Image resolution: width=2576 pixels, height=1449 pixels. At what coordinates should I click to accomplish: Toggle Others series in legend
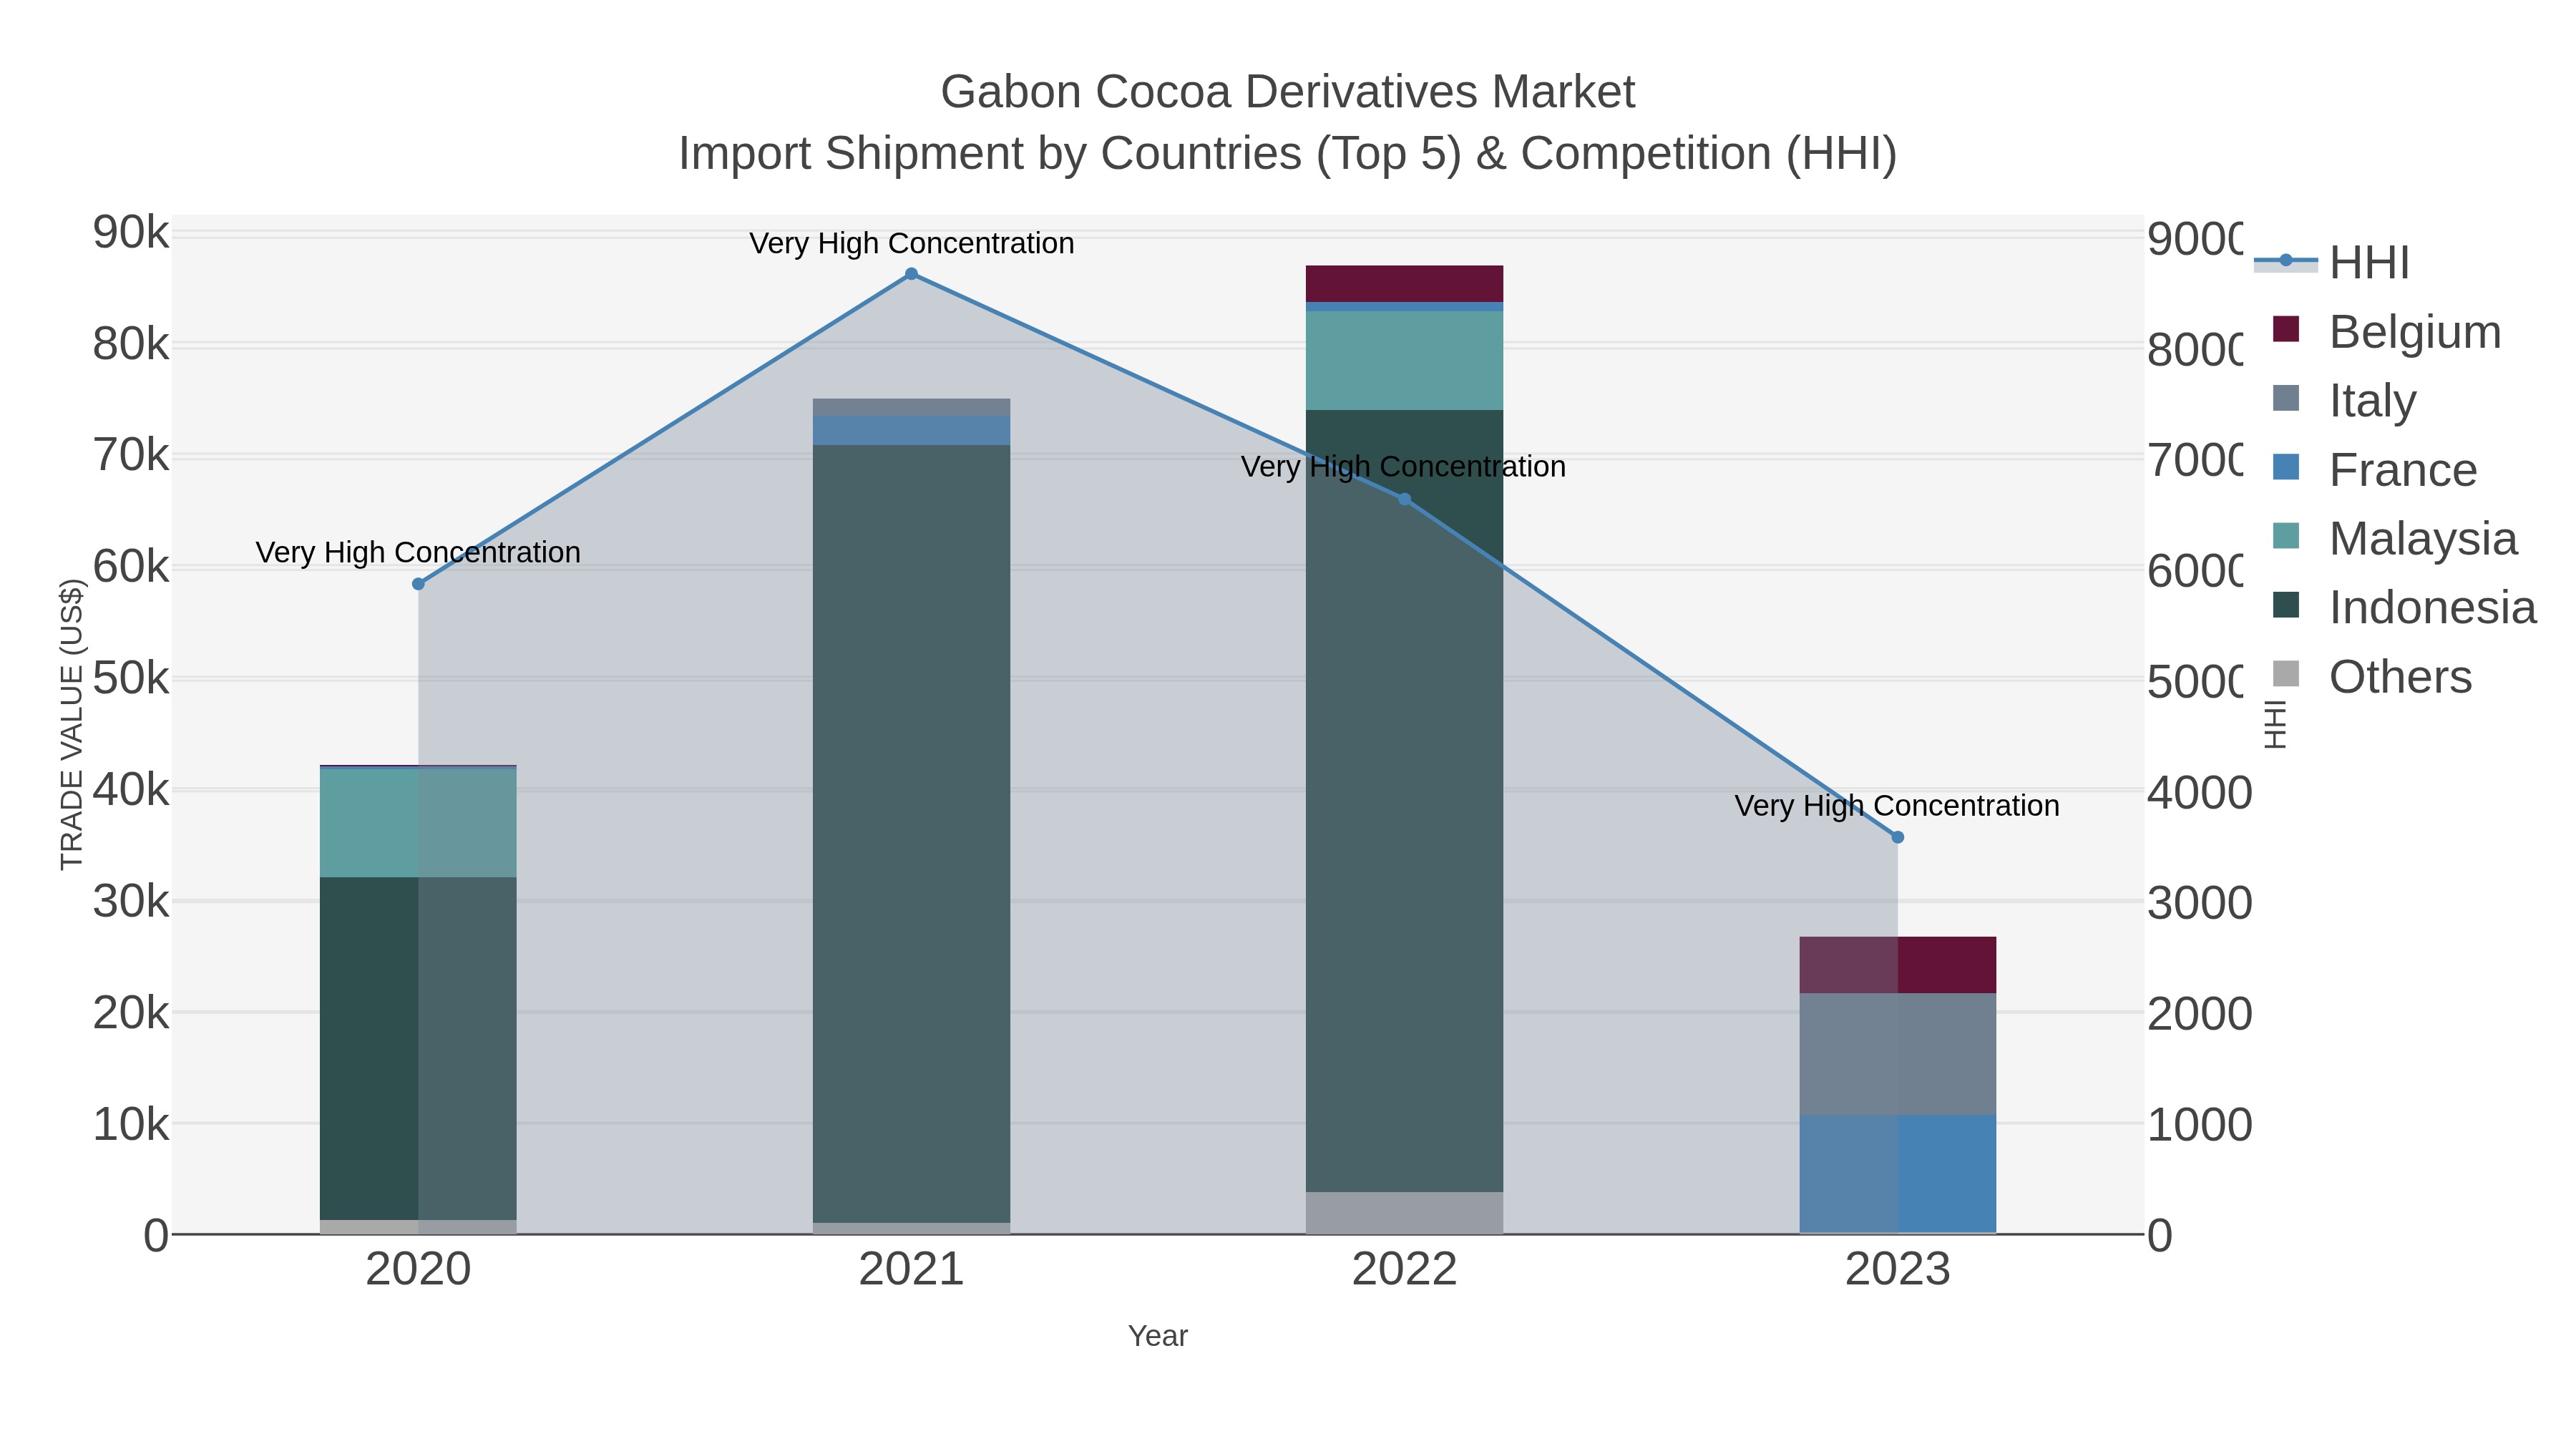click(2372, 676)
